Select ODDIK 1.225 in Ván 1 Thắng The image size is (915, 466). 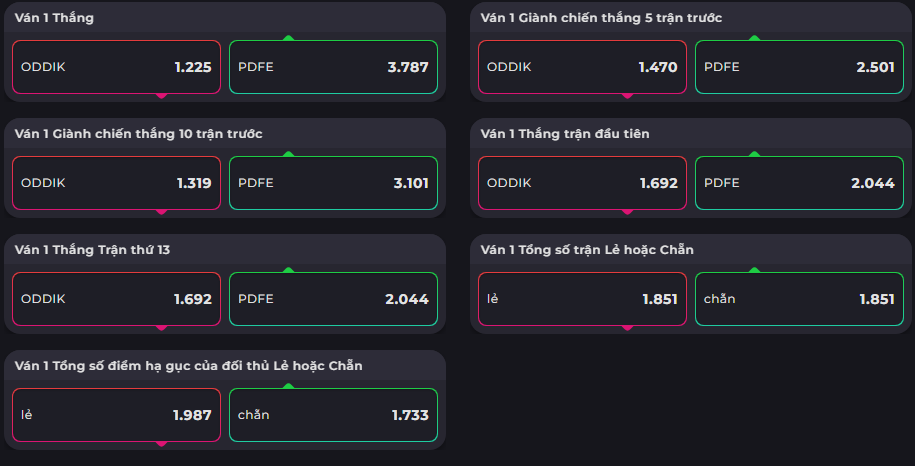coord(116,67)
